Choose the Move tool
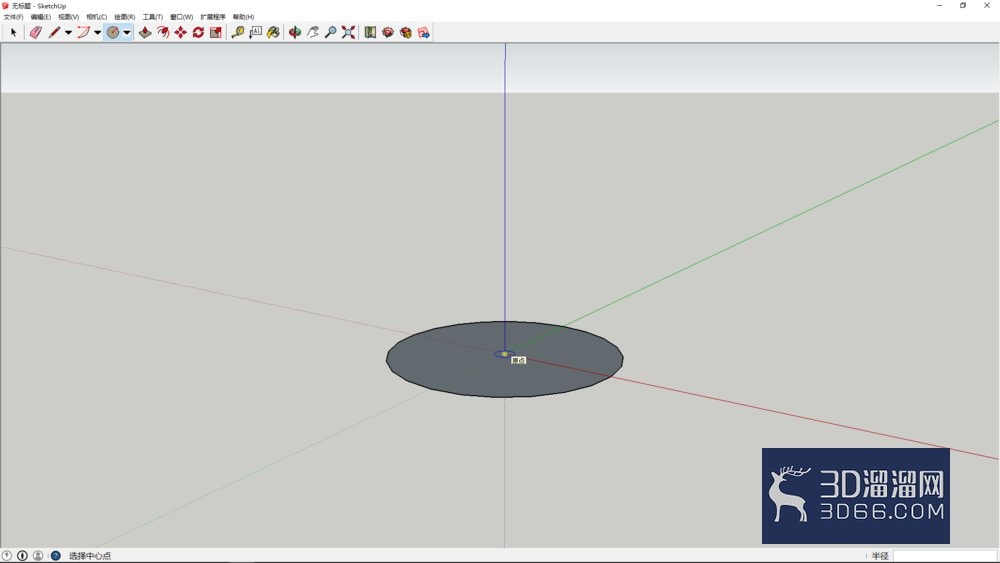 pyautogui.click(x=180, y=32)
